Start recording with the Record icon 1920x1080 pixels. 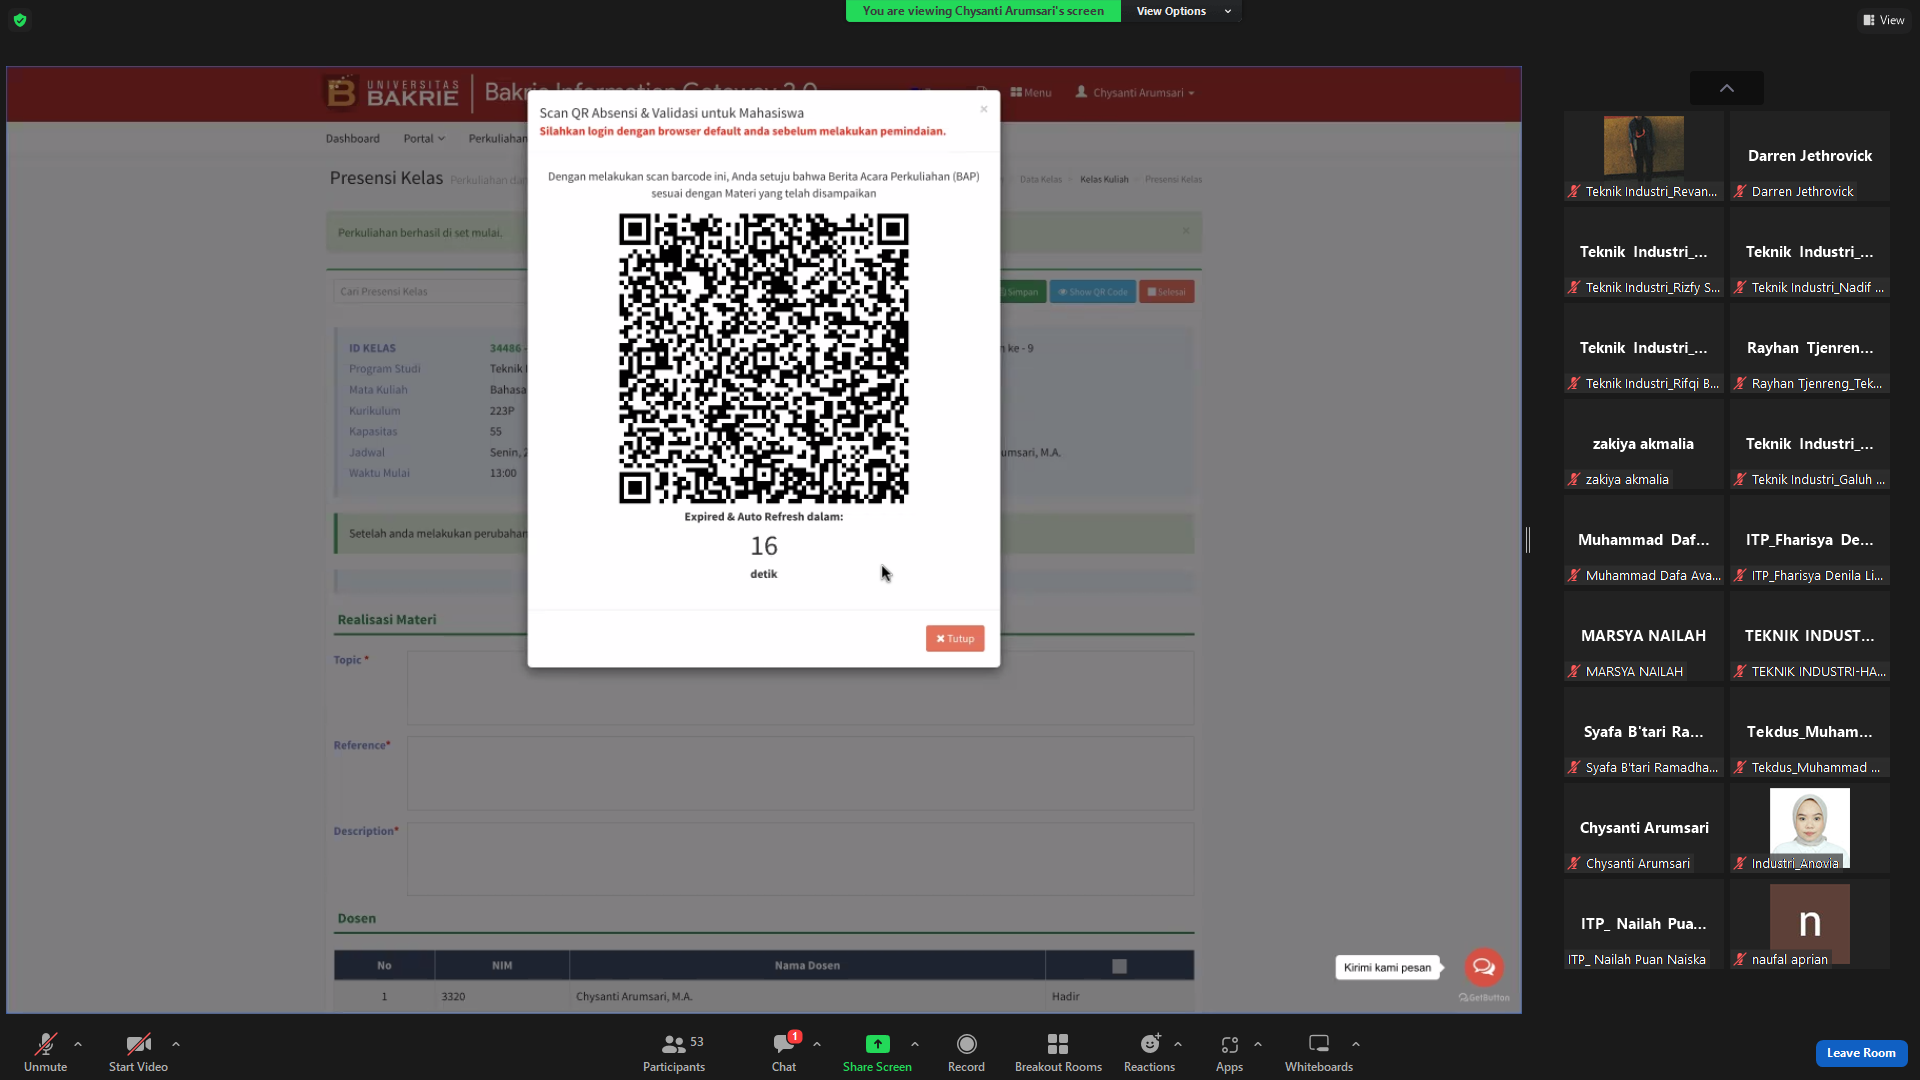966,1044
